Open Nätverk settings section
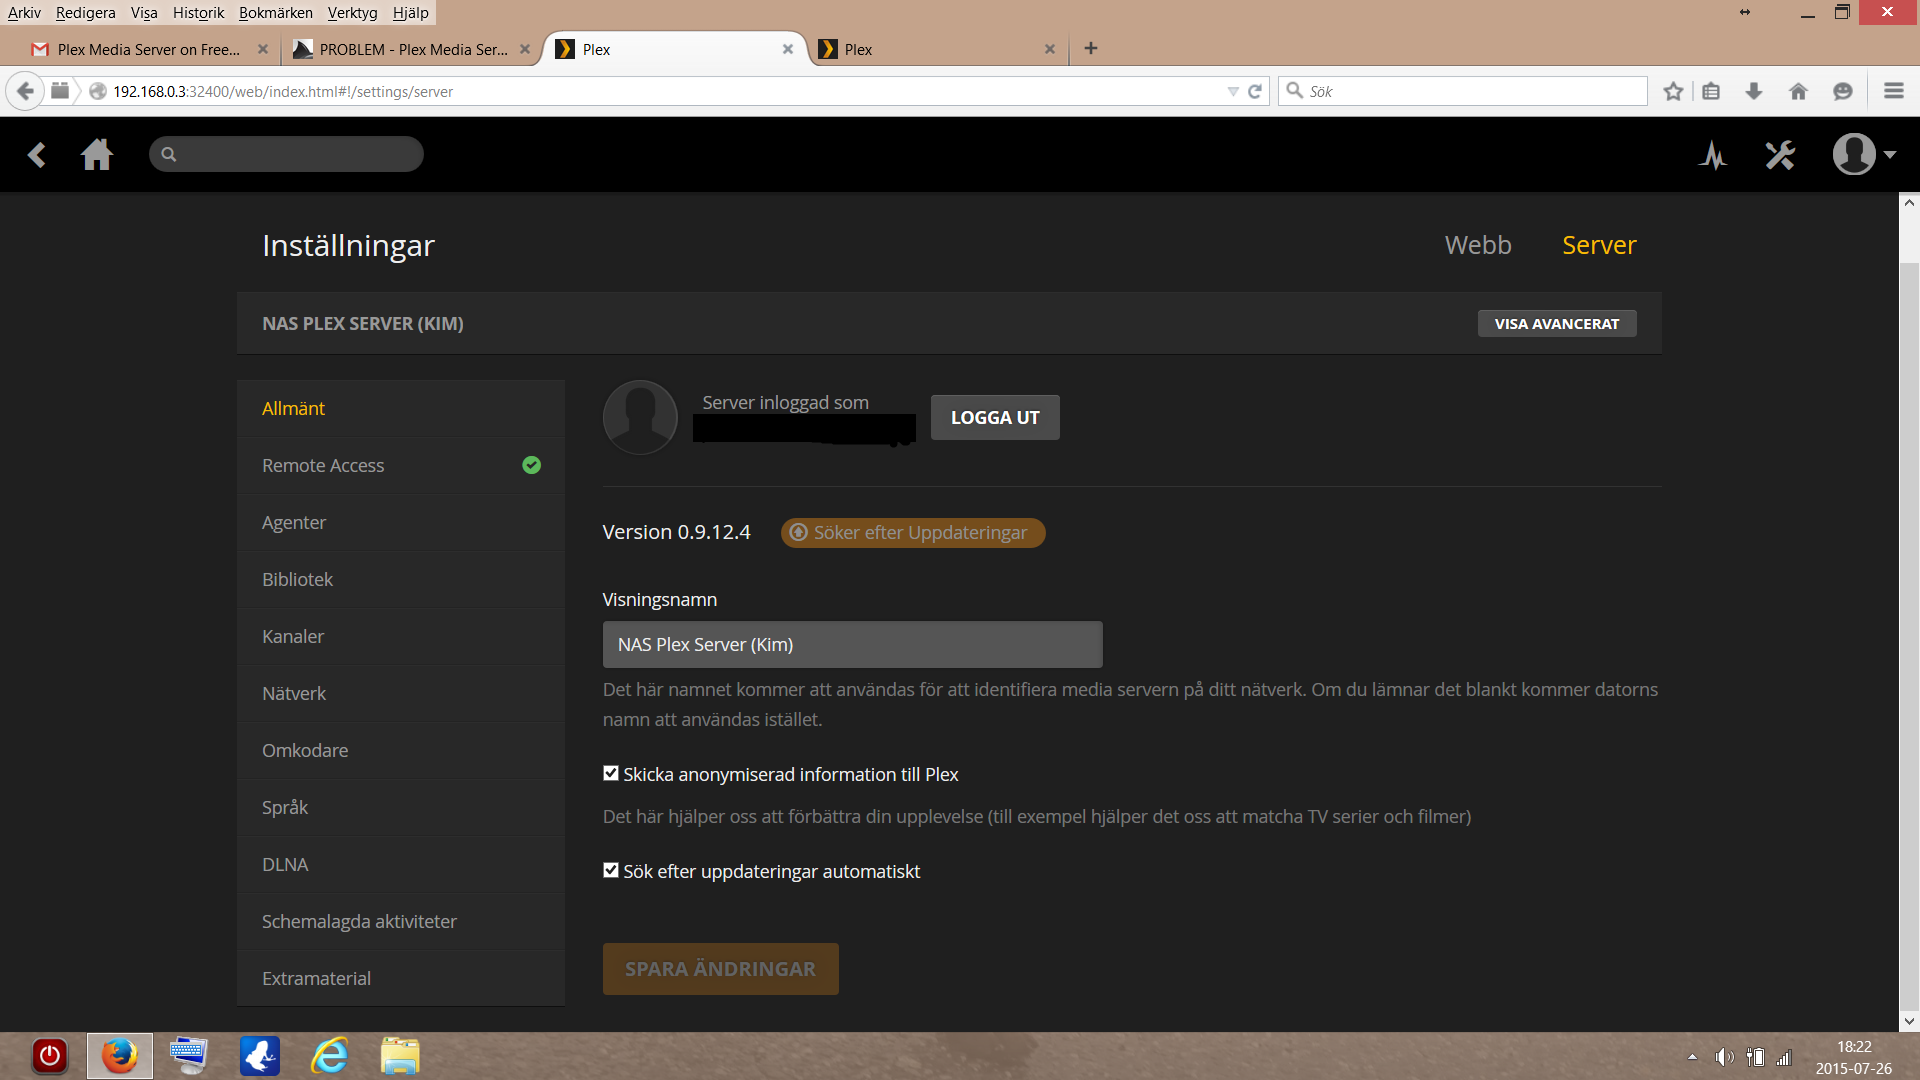 pos(401,693)
